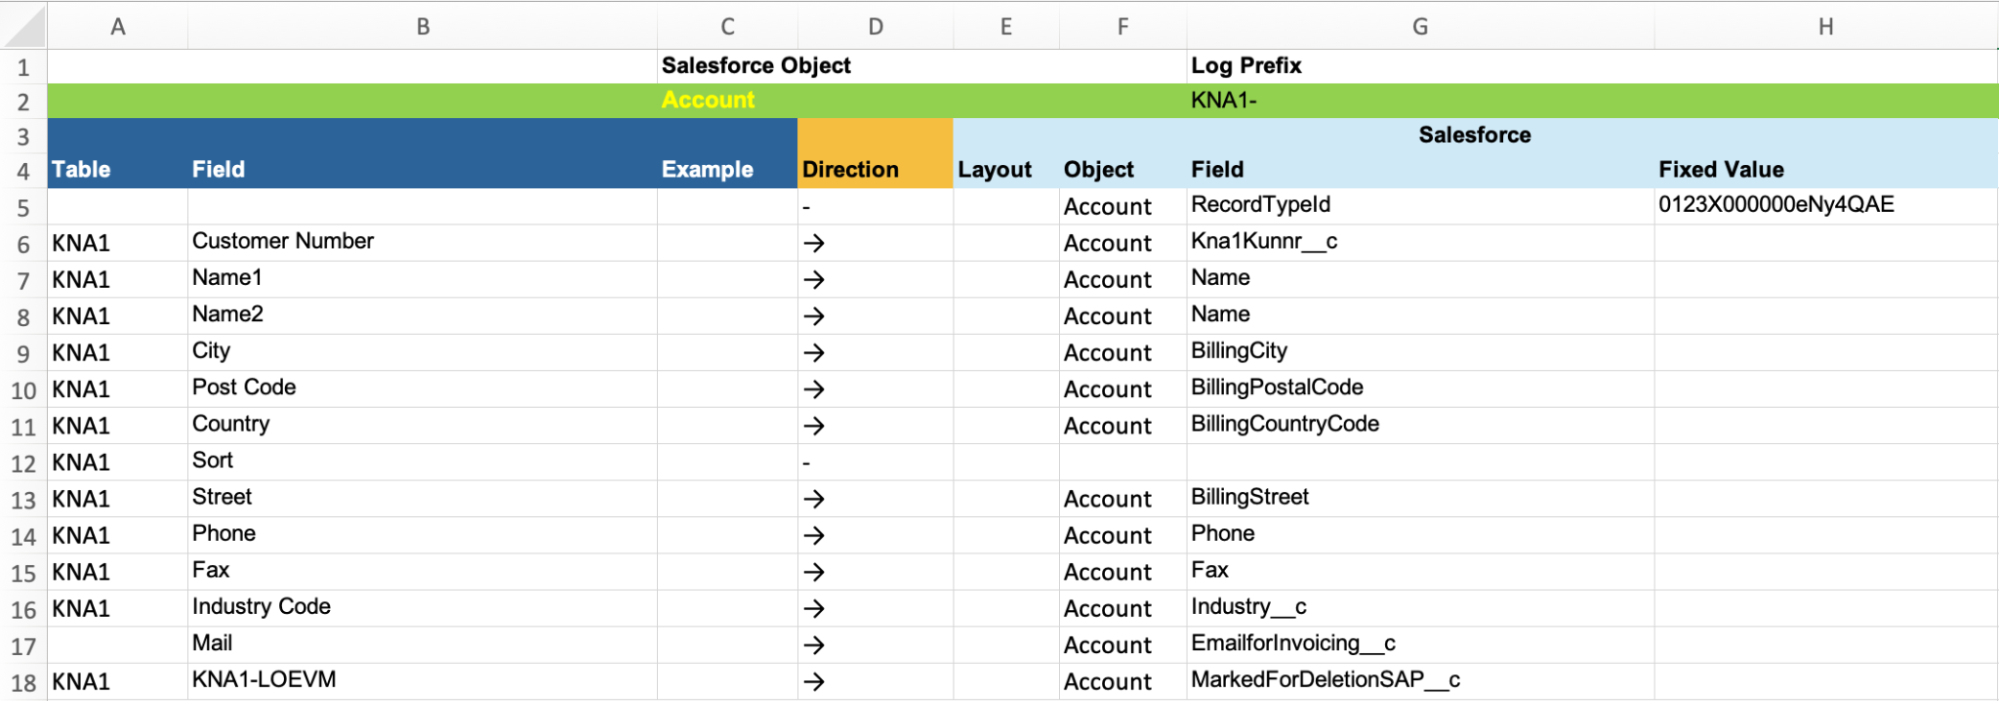Click the direction arrow in the Mail row

coord(814,645)
